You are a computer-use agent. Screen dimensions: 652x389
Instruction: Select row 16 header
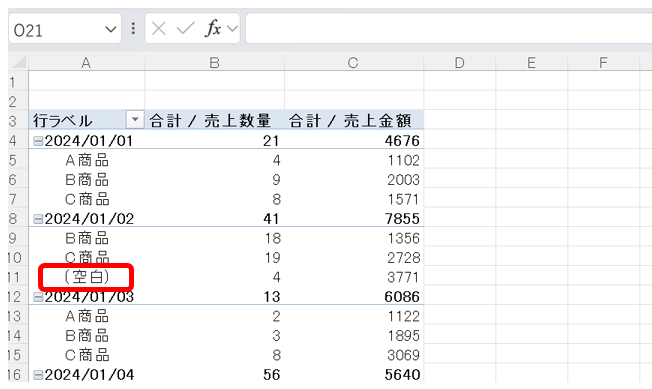pyautogui.click(x=18, y=374)
